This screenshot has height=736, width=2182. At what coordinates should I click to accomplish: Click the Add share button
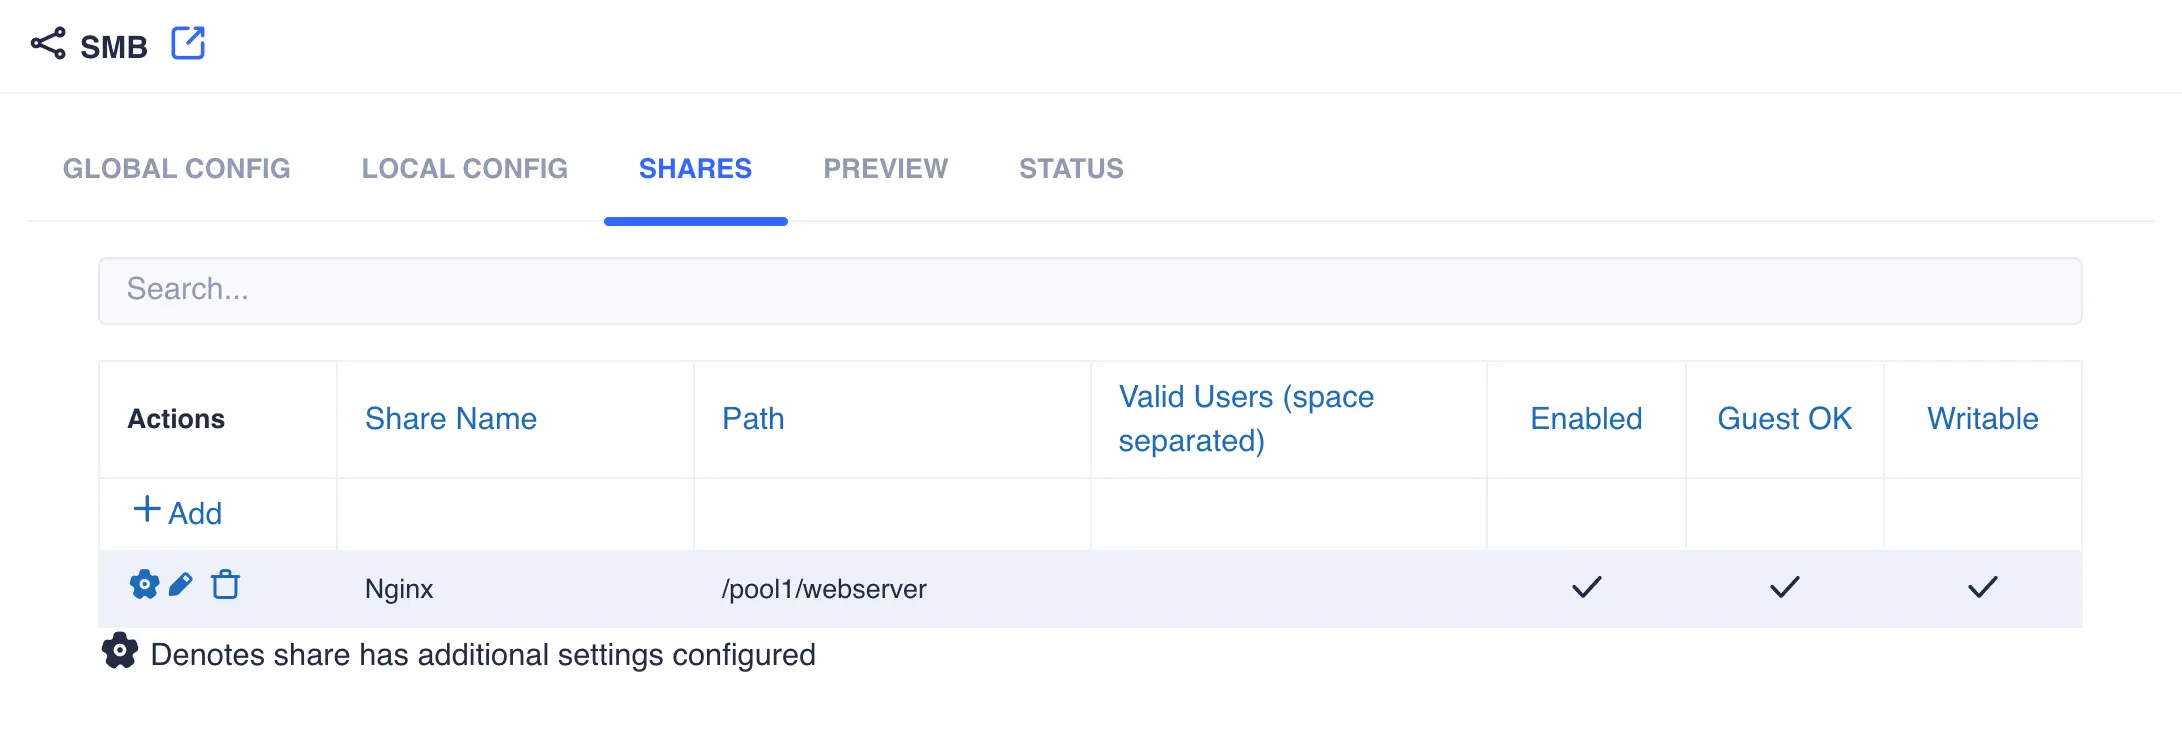click(x=194, y=514)
